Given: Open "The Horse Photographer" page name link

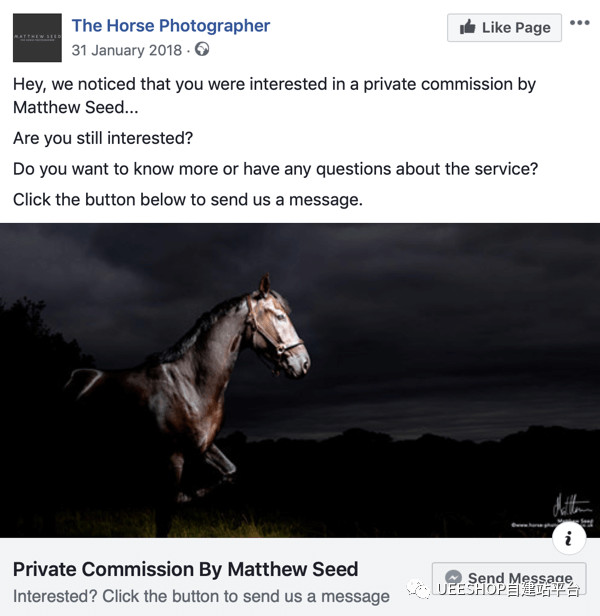Looking at the screenshot, I should click(171, 25).
